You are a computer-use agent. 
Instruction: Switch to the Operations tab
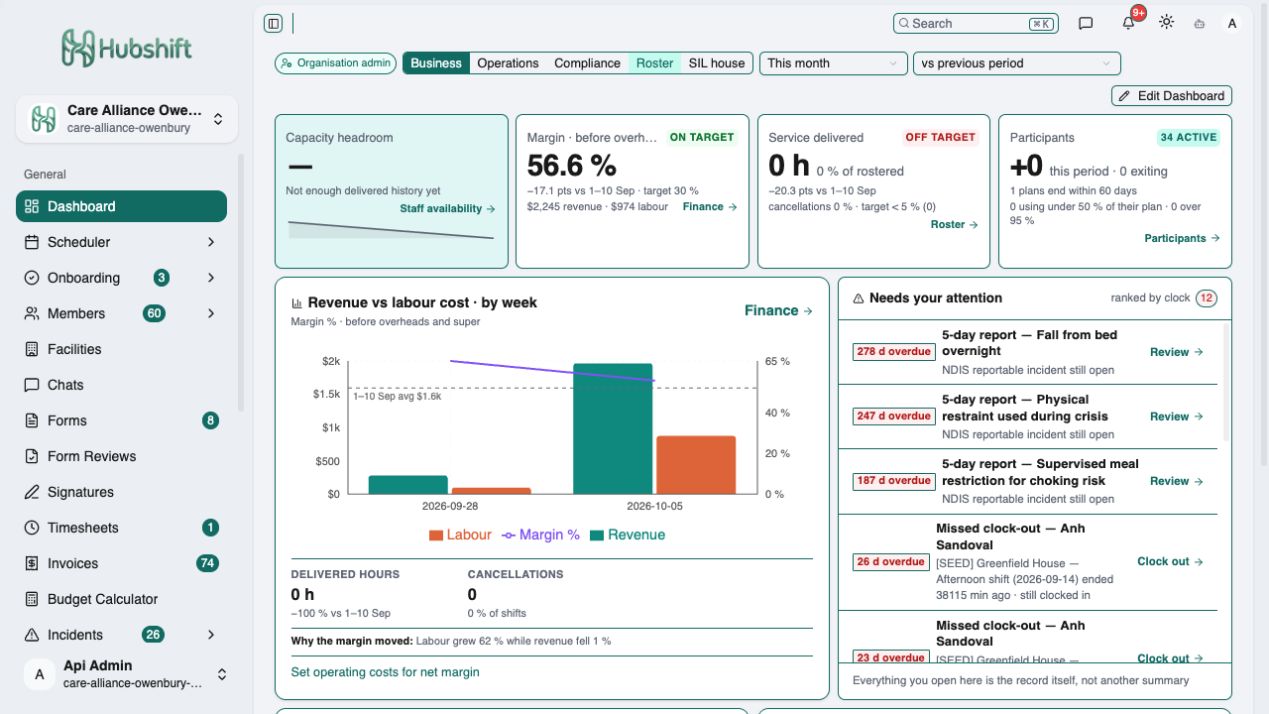coord(508,63)
